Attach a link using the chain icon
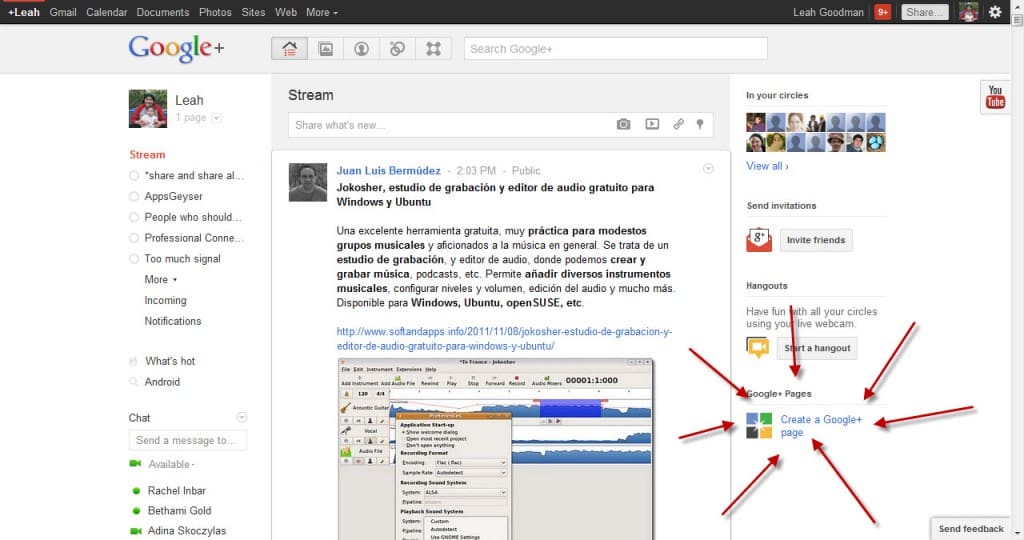Image resolution: width=1024 pixels, height=540 pixels. tap(679, 124)
